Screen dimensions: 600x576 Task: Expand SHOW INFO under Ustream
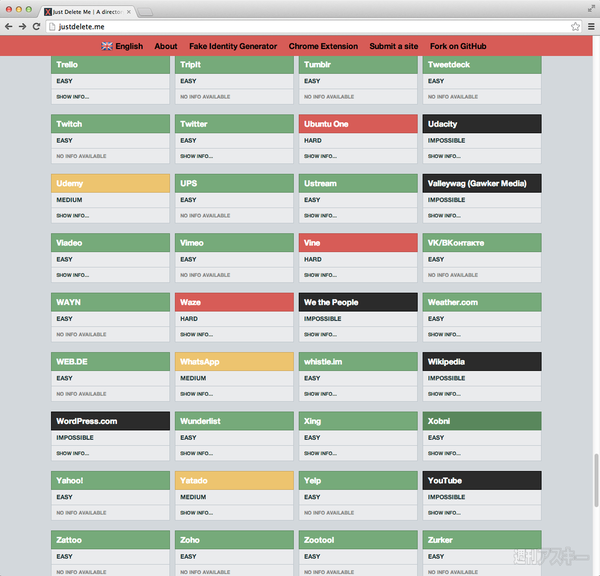(321, 216)
